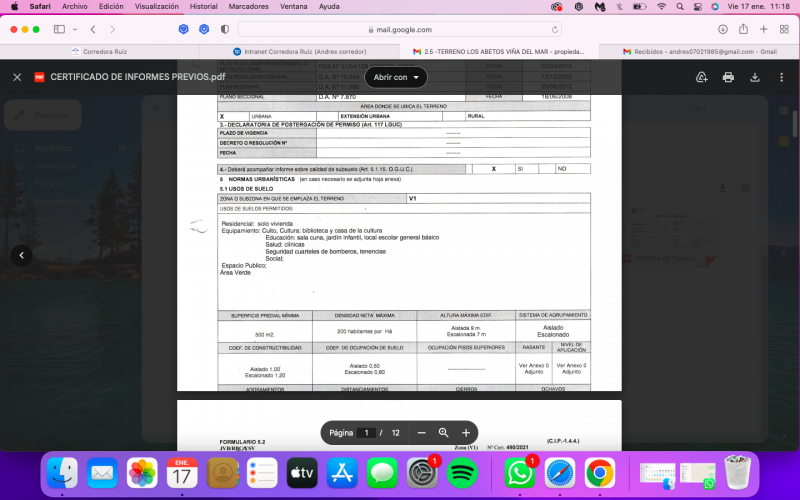Select 'Recibidos' in the dimmed Gmail sidebar
This screenshot has width=800, height=500.
[x=53, y=148]
